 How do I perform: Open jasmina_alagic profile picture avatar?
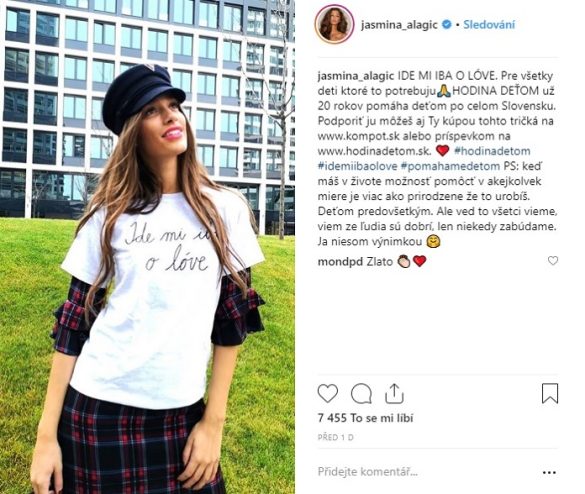[334, 25]
